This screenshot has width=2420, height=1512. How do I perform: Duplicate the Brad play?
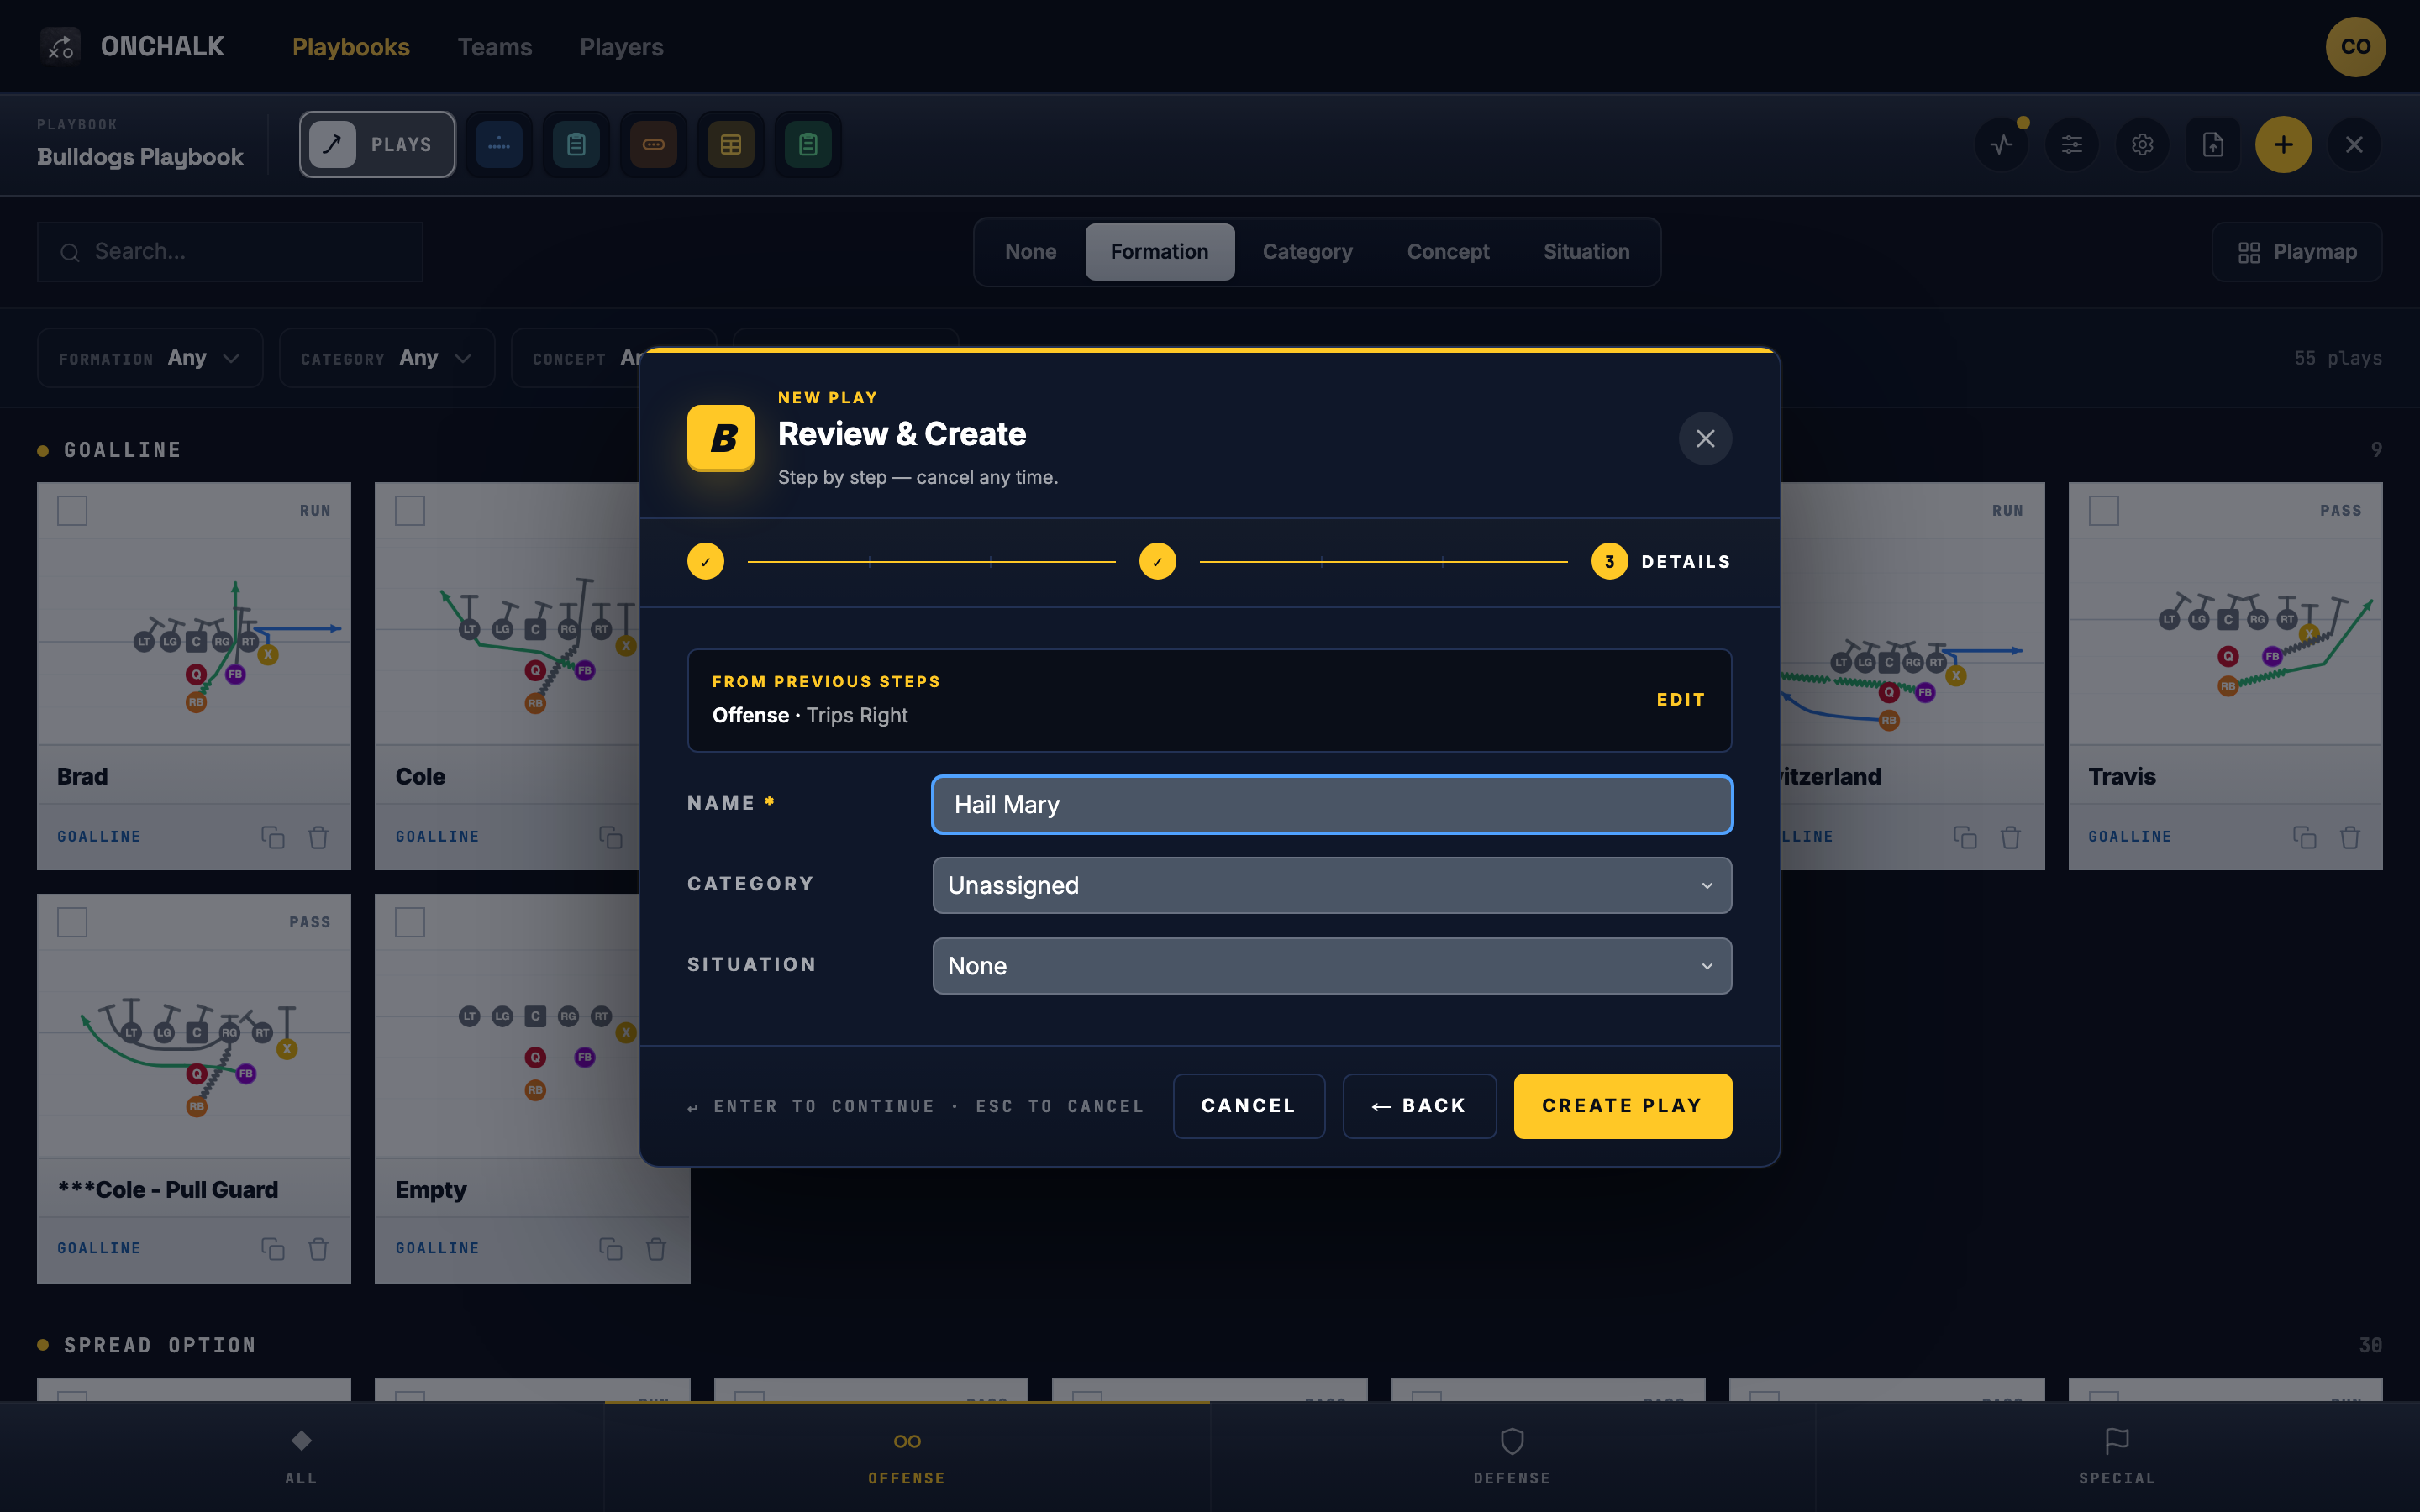tap(273, 837)
